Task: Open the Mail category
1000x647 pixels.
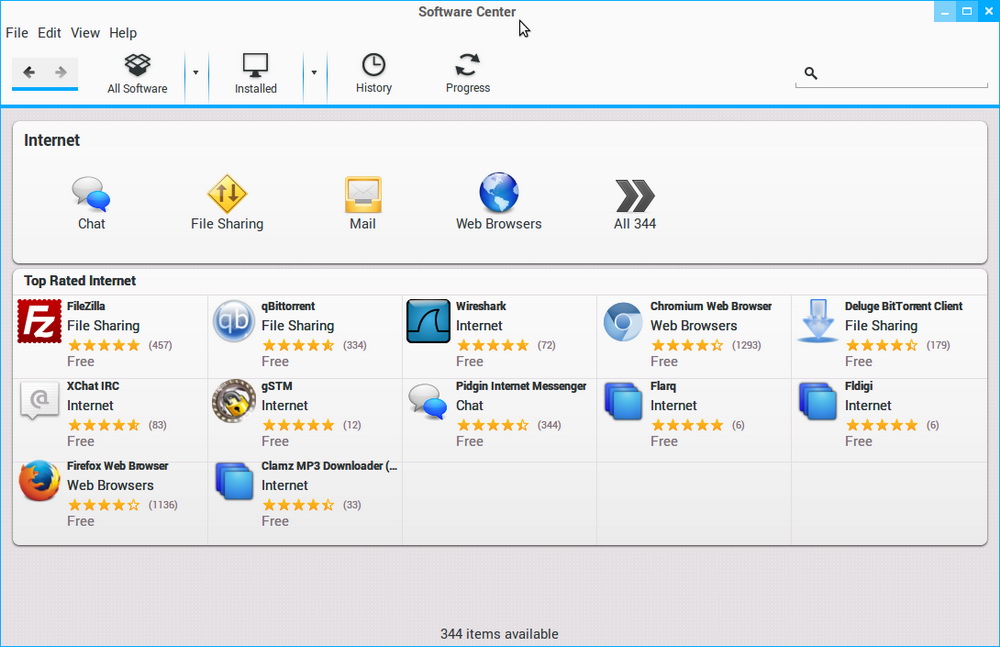Action: tap(363, 203)
